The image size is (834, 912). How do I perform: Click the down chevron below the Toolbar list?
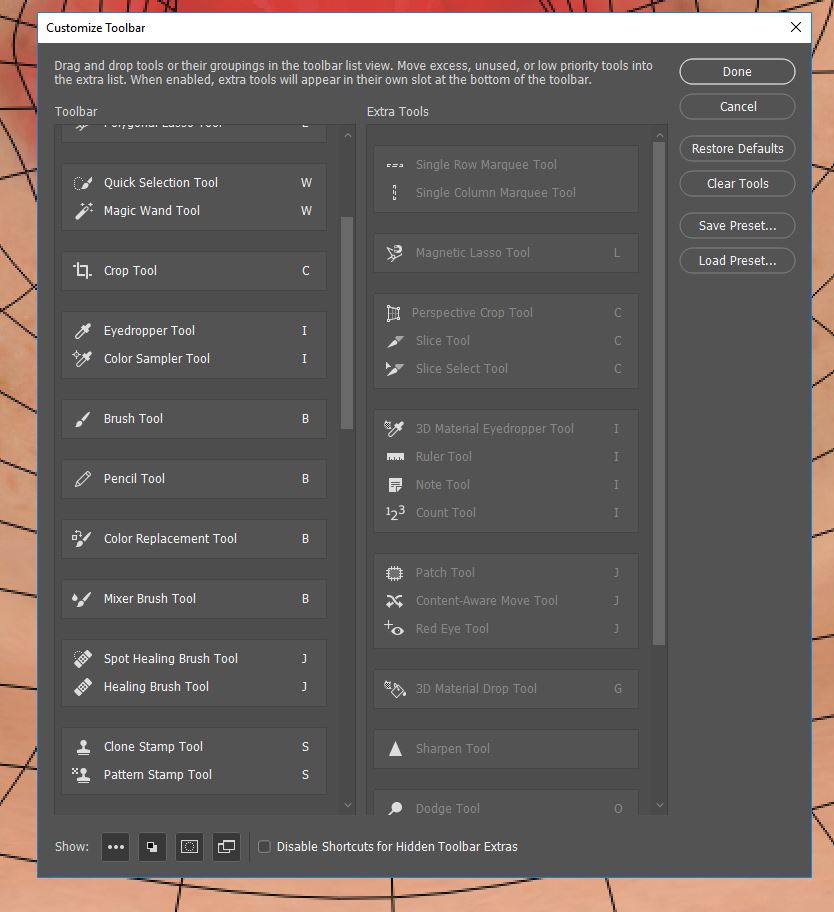click(348, 805)
